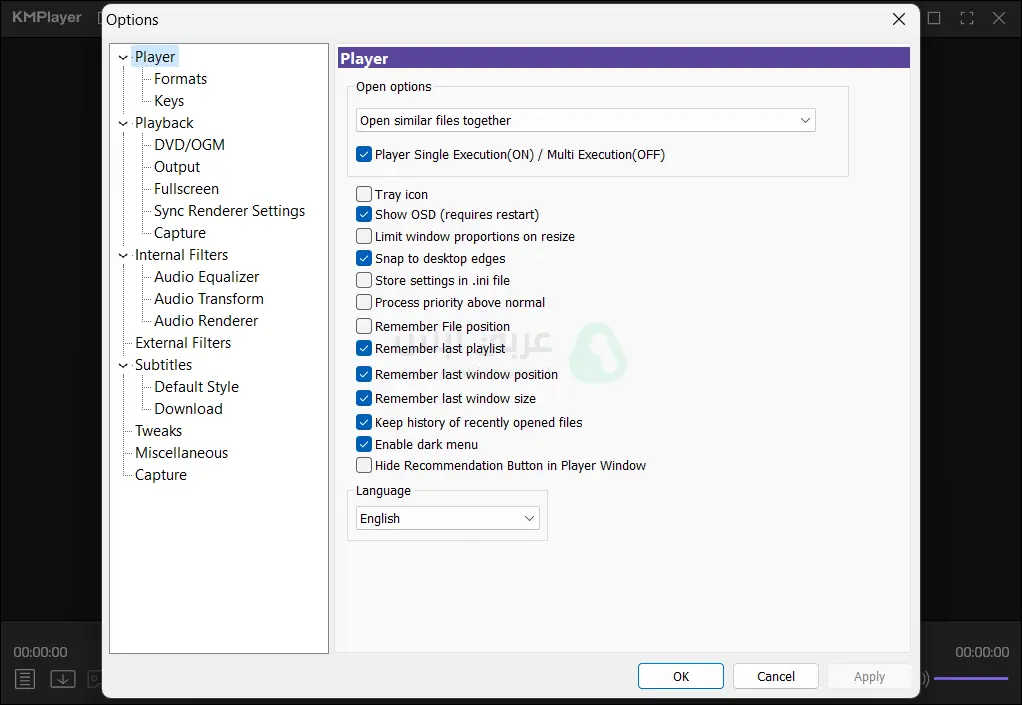The image size is (1022, 705).
Task: Collapse the Playback tree node
Action: coord(123,124)
